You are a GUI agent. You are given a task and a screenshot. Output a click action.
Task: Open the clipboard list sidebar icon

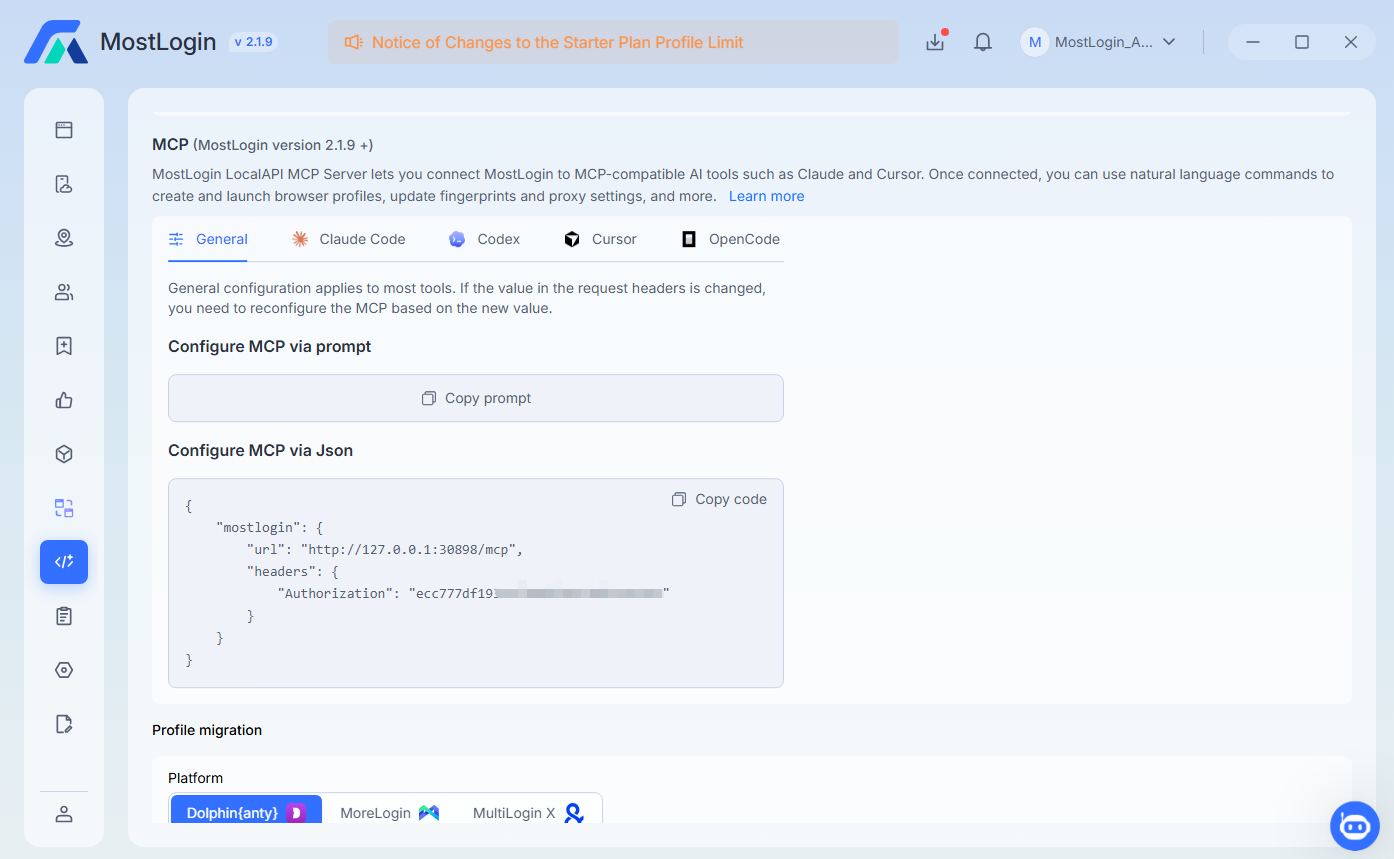[64, 616]
